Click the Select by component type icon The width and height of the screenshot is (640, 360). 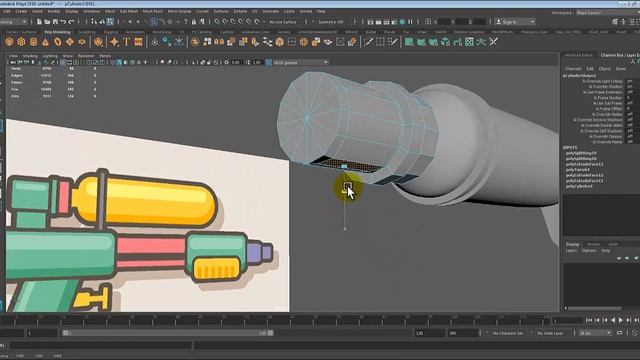pos(110,22)
